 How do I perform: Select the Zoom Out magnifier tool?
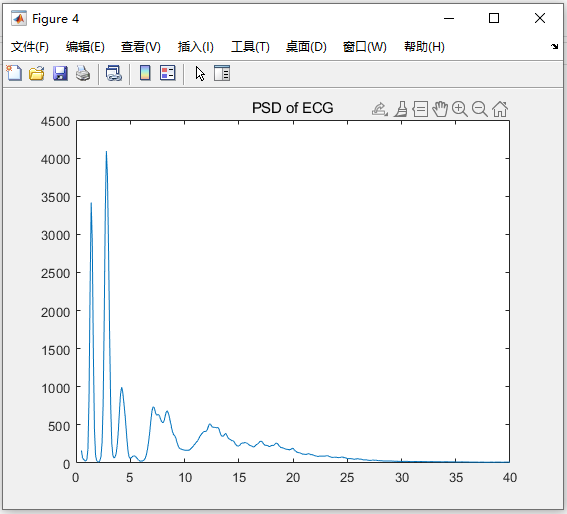pos(480,109)
